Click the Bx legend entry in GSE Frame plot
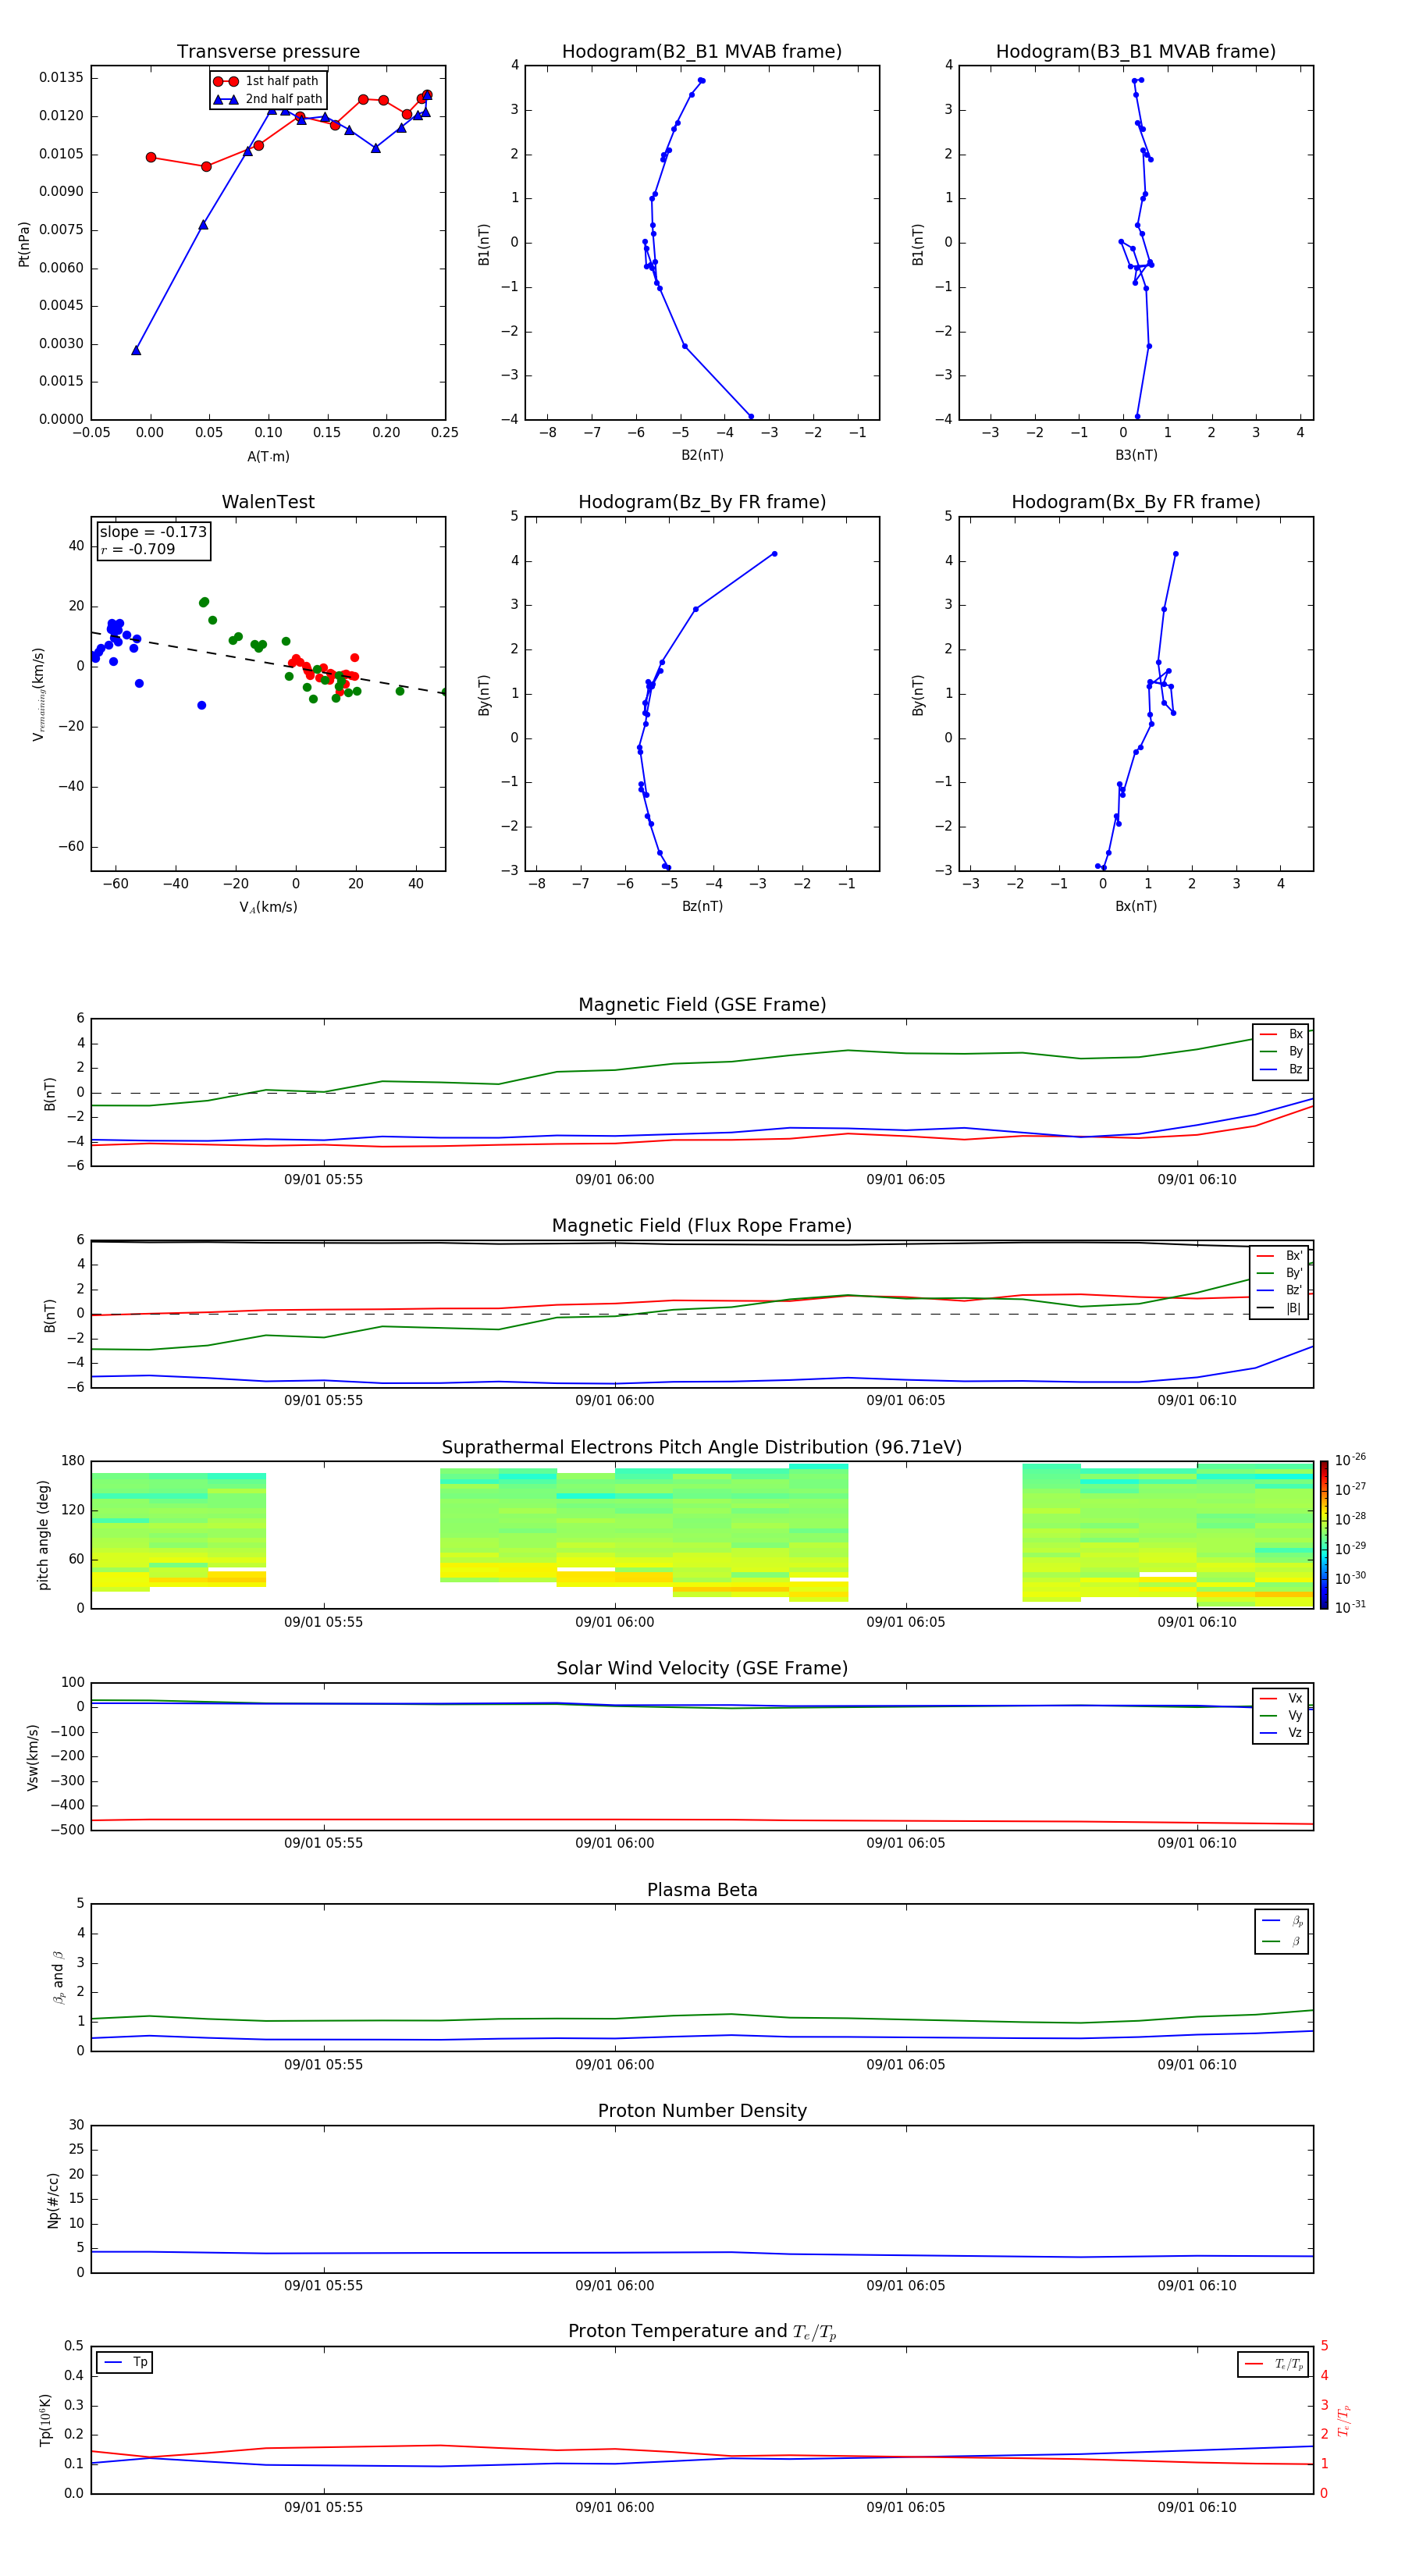 [1282, 1034]
